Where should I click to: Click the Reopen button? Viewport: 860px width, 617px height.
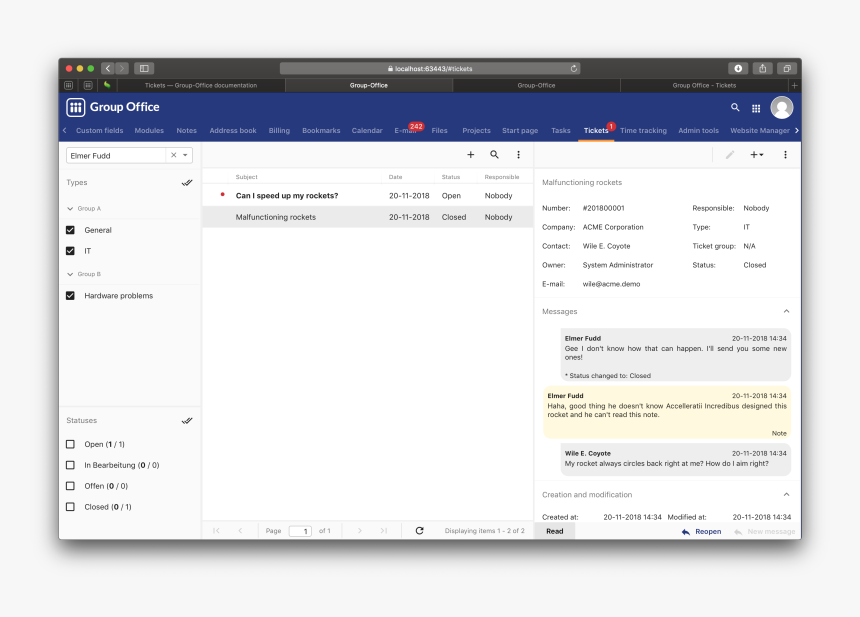[701, 531]
